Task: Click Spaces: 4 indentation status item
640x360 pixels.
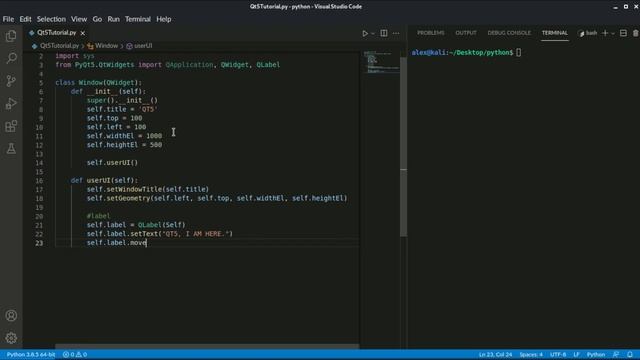Action: coord(531,354)
